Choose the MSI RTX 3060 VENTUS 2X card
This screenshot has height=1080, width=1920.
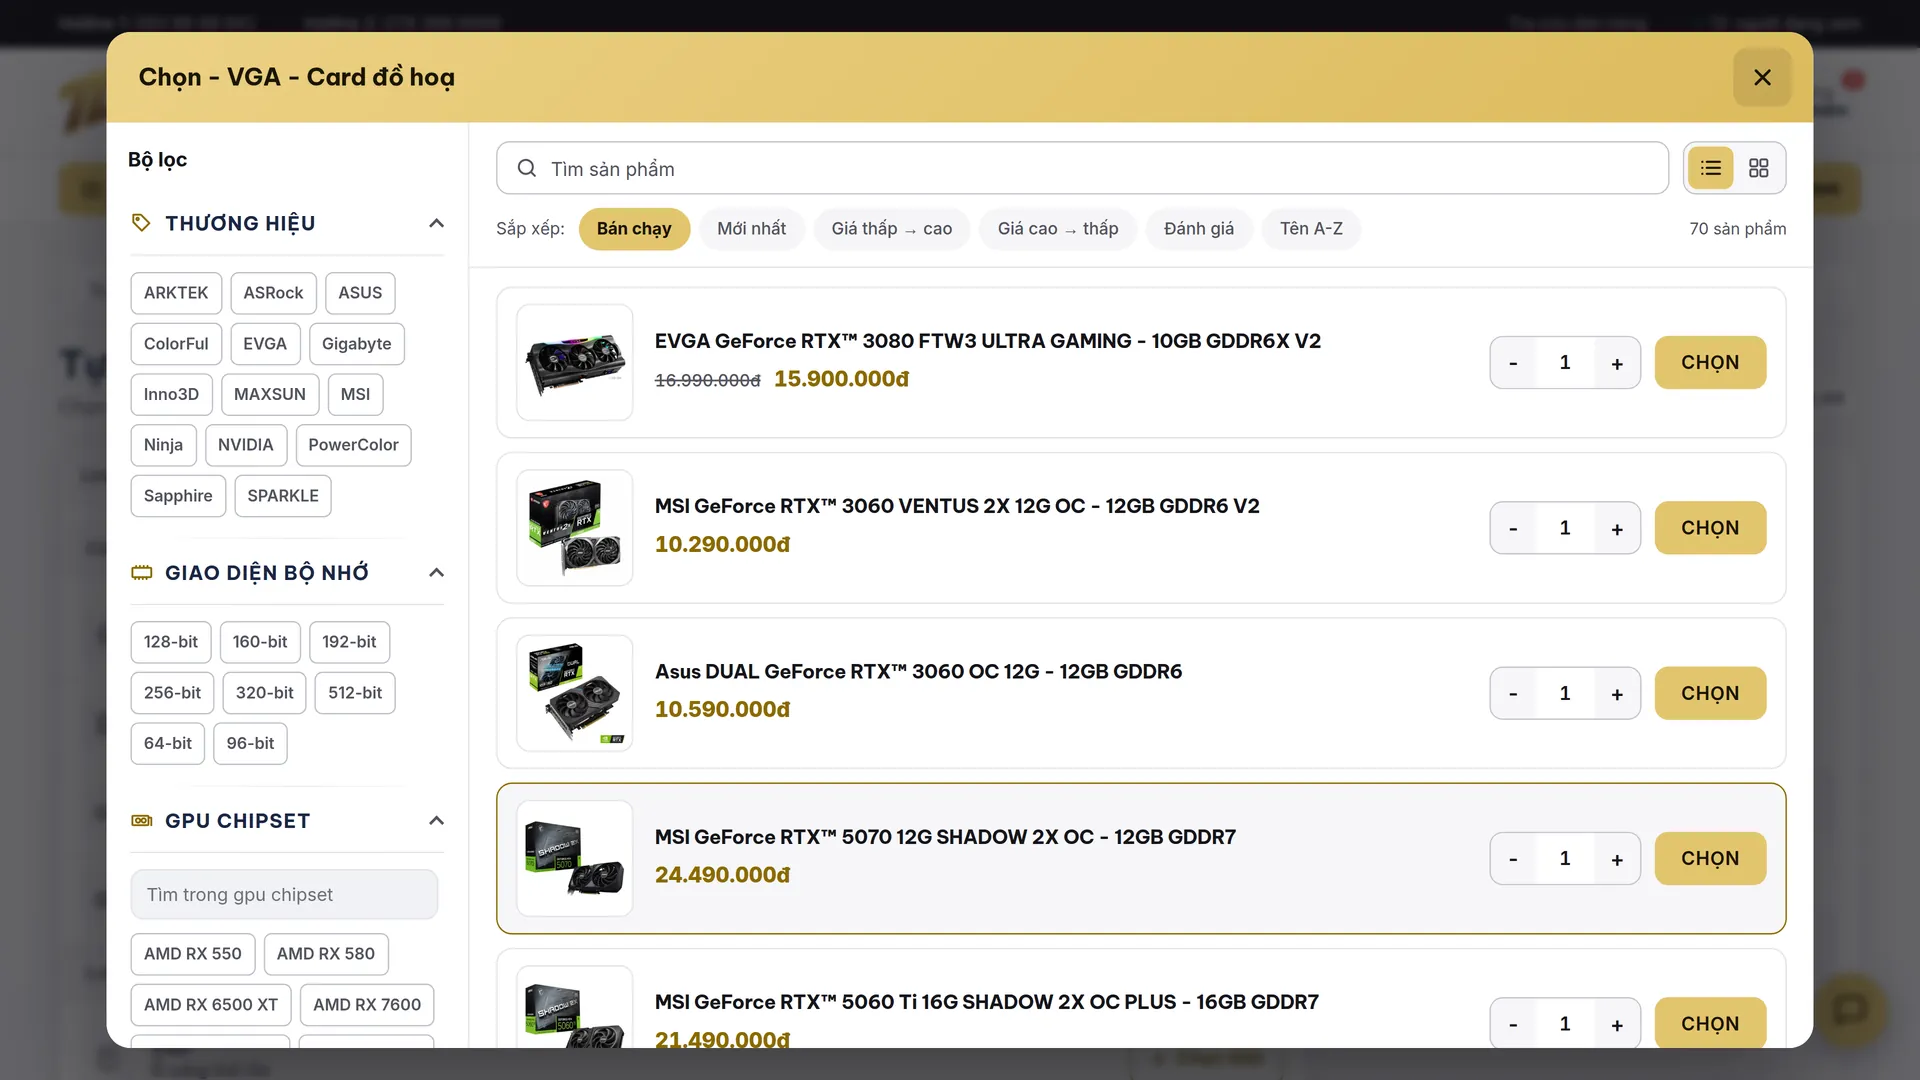click(x=1710, y=528)
